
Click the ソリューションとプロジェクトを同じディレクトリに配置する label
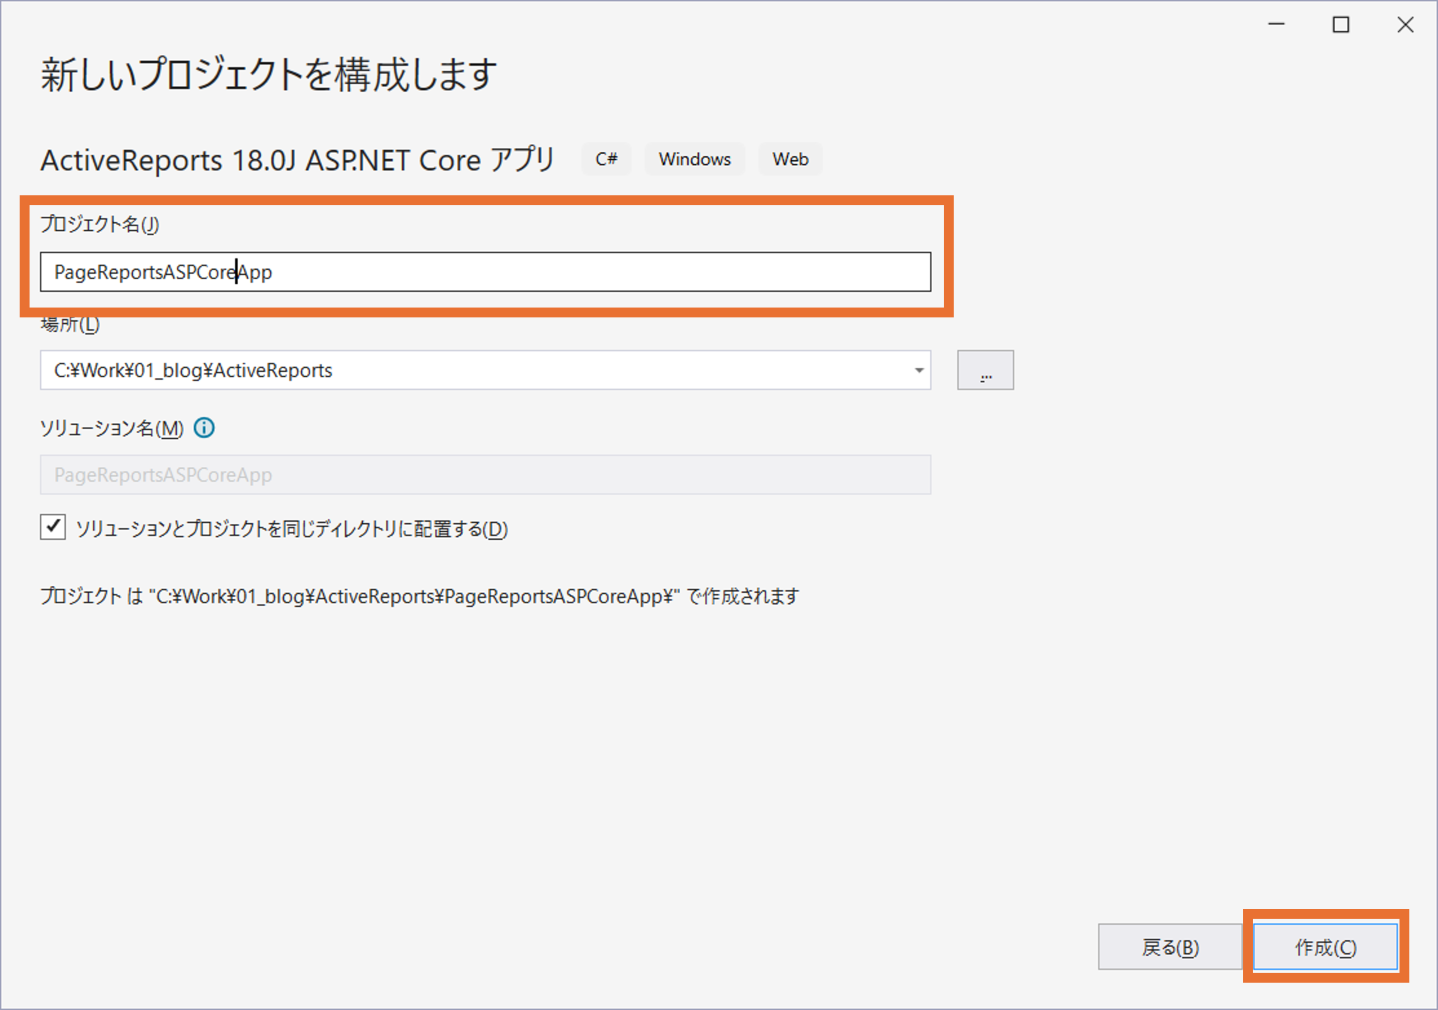click(291, 529)
